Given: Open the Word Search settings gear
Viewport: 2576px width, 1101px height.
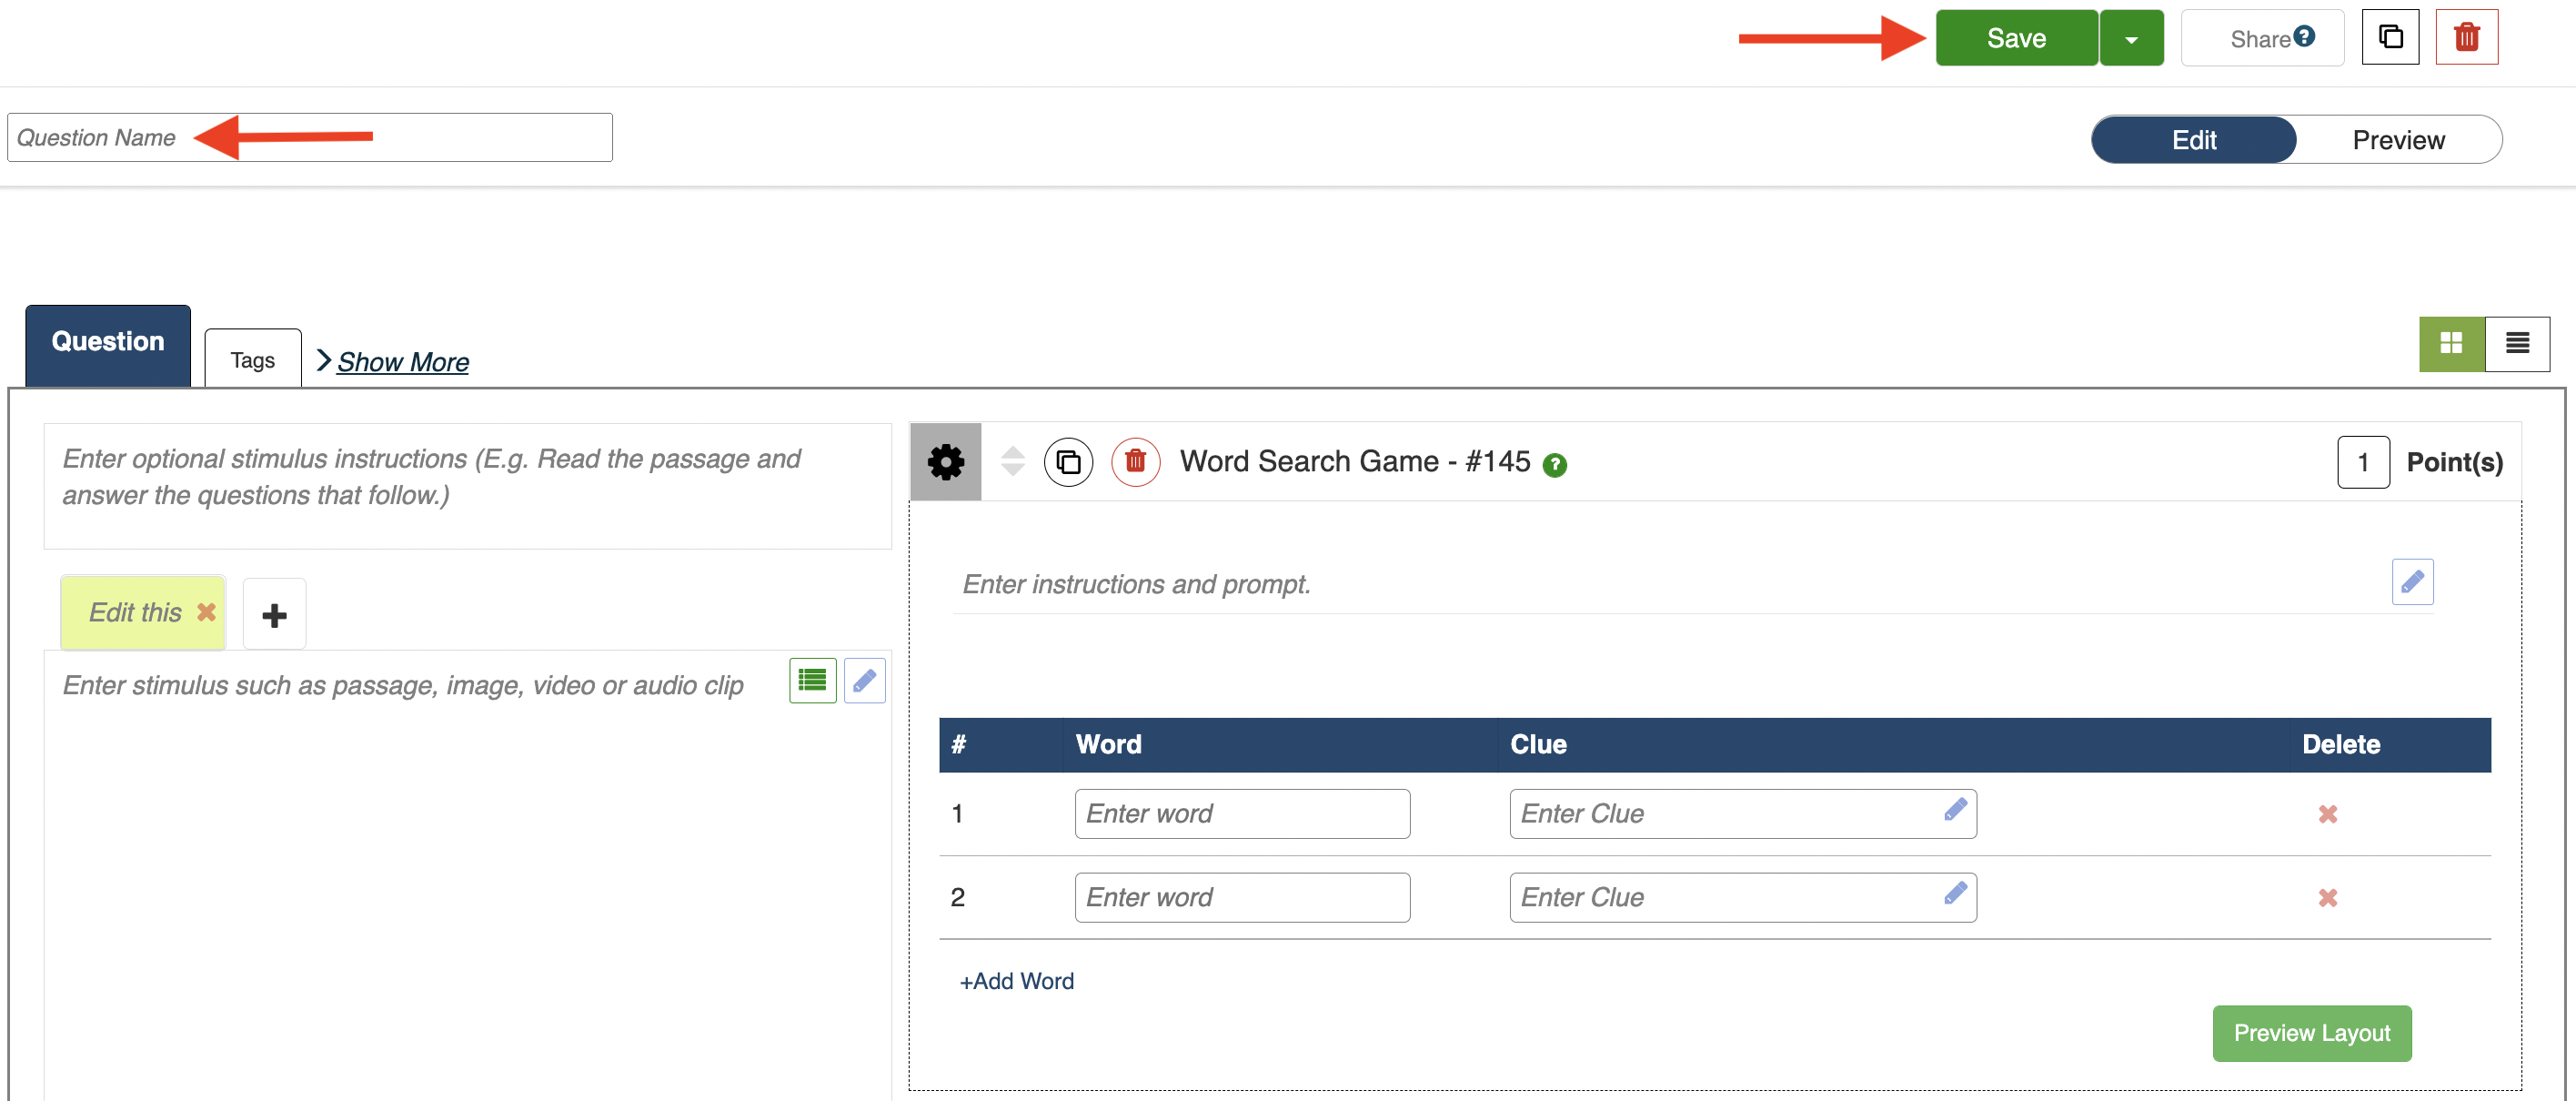Looking at the screenshot, I should (x=945, y=462).
